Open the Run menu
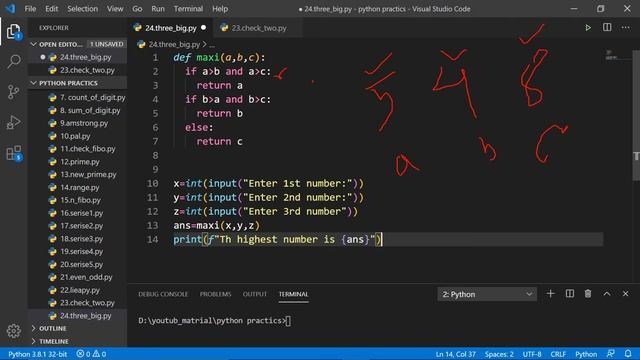This screenshot has width=640, height=360. pyautogui.click(x=158, y=9)
